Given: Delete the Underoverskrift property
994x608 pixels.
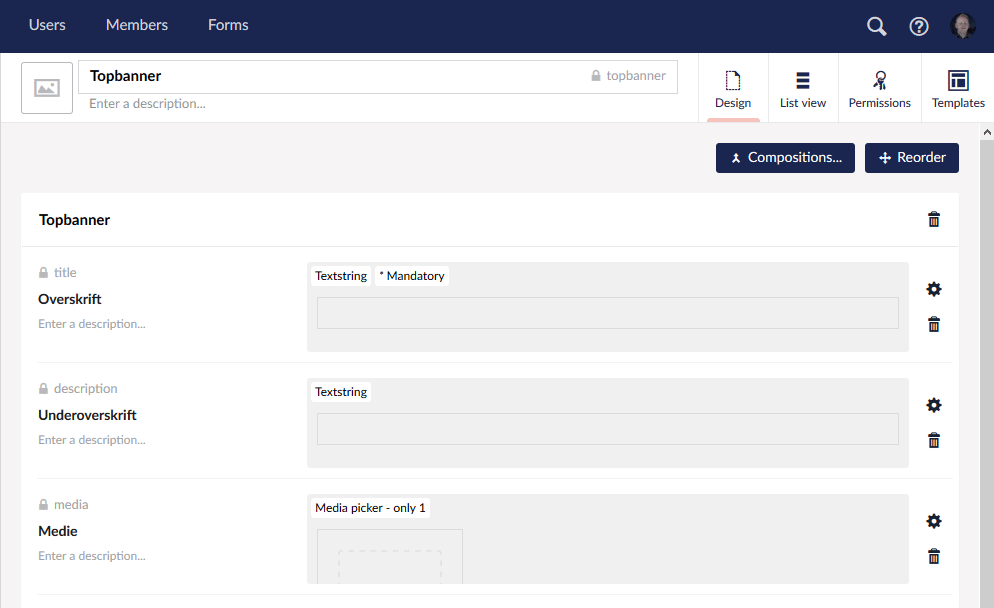Looking at the screenshot, I should point(934,441).
